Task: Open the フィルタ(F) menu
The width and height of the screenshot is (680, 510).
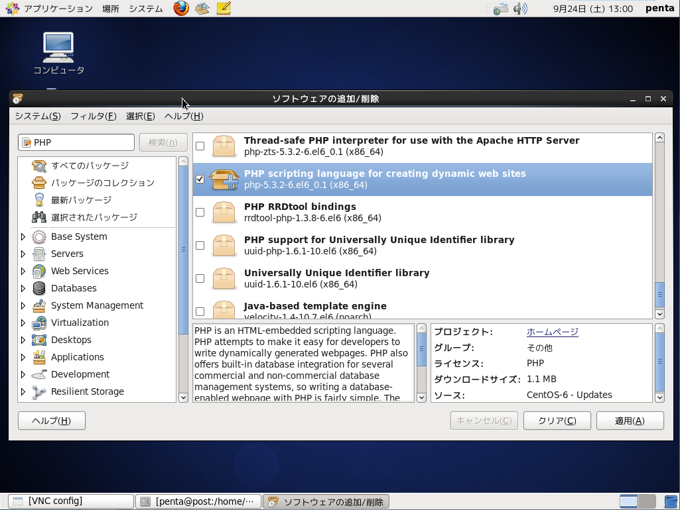Action: [x=93, y=116]
